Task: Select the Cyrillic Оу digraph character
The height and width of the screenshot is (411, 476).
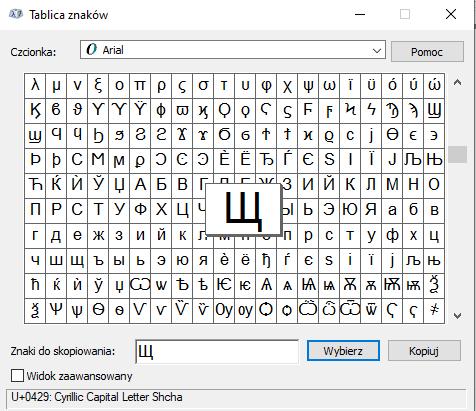Action: pyautogui.click(x=224, y=311)
